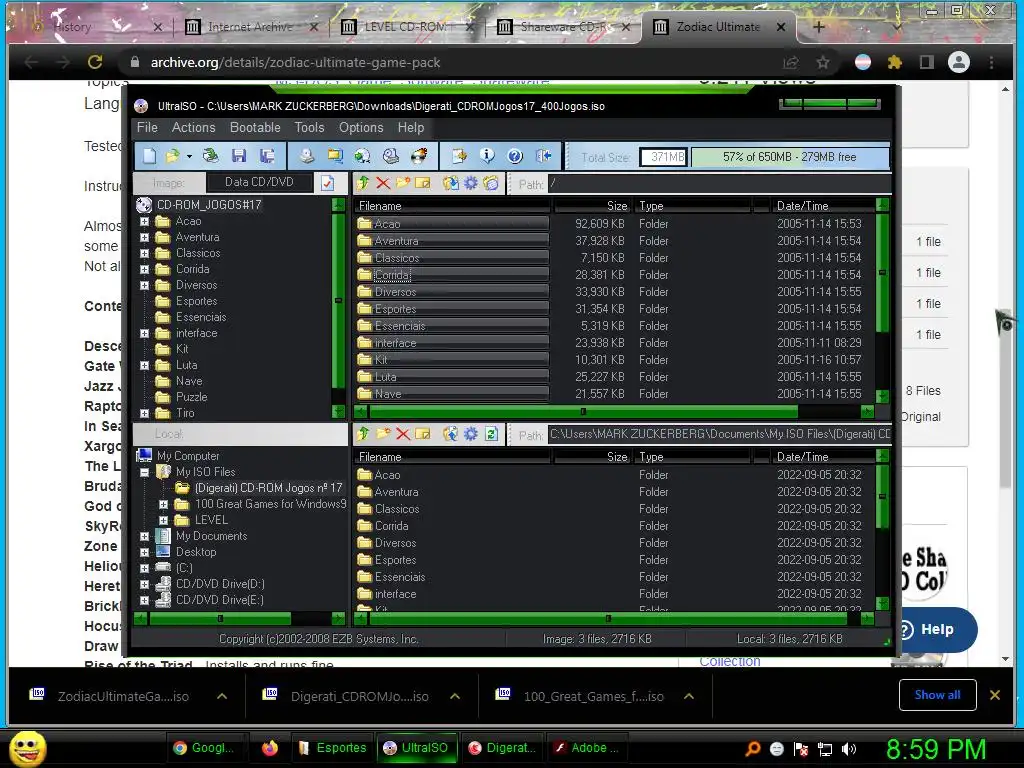This screenshot has height=768, width=1024.
Task: Click the red X Delete icon in local pane
Action: (x=403, y=434)
